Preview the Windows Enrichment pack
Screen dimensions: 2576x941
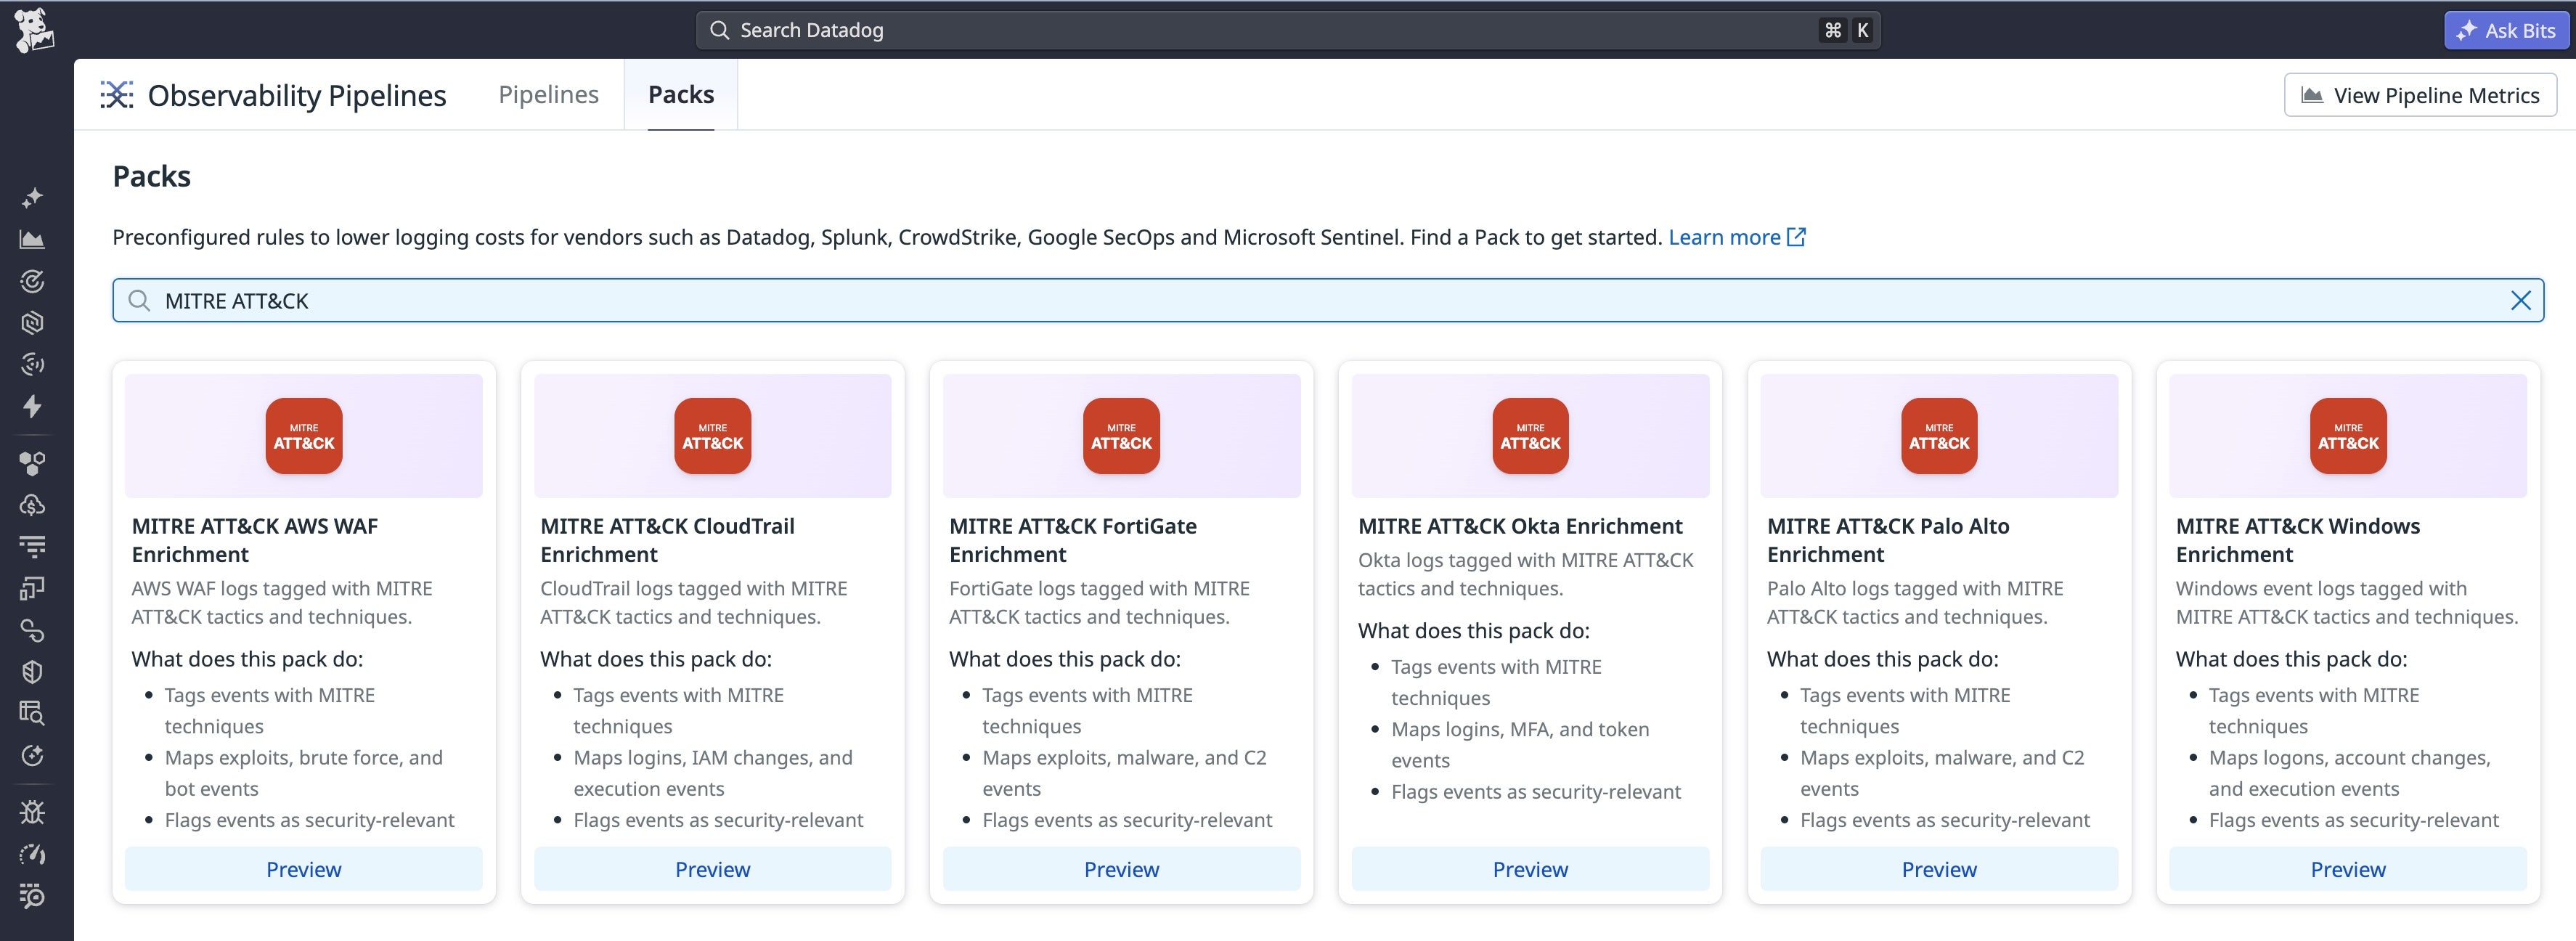(x=2348, y=869)
